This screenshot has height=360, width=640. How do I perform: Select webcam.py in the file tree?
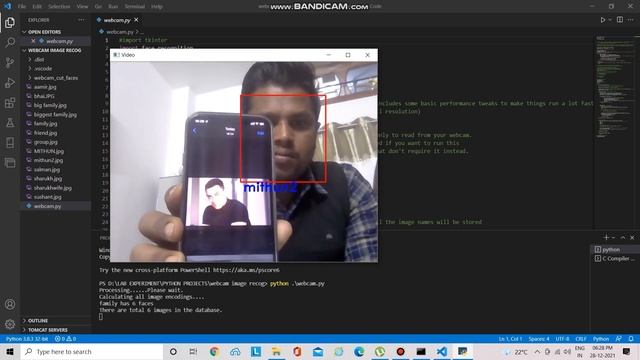[x=47, y=206]
